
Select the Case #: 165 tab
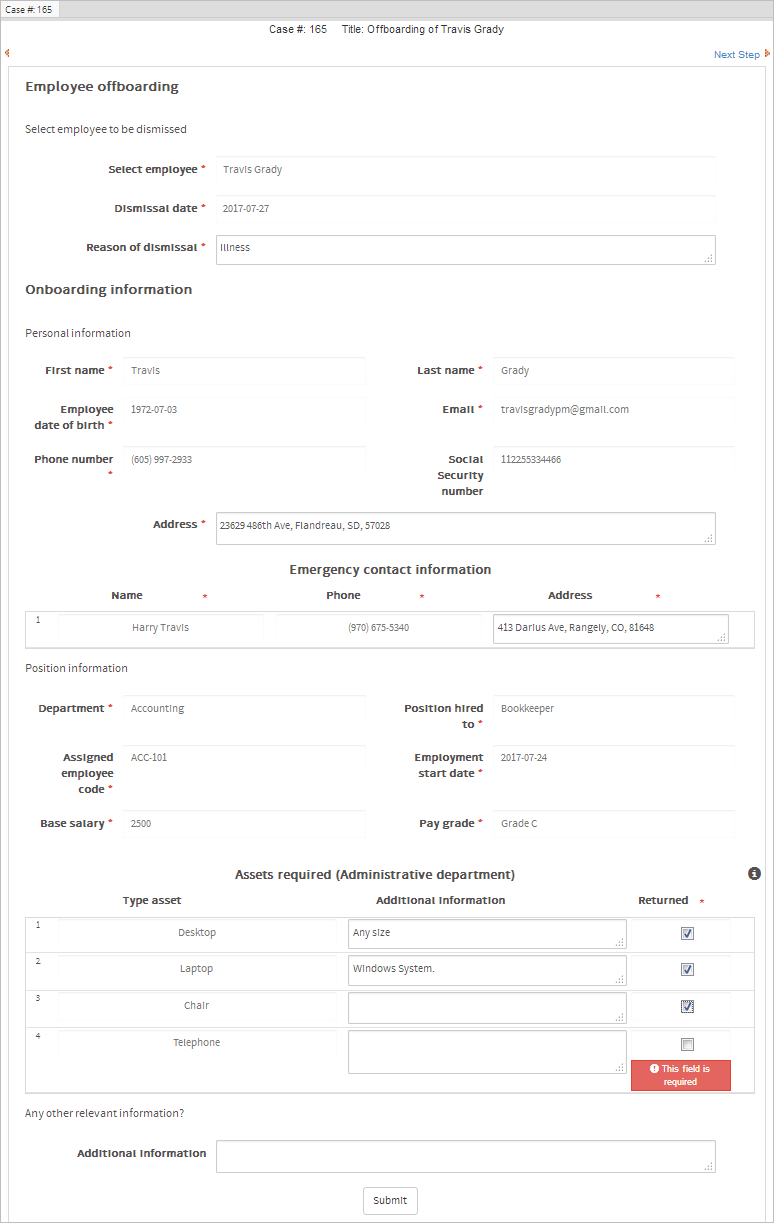30,9
